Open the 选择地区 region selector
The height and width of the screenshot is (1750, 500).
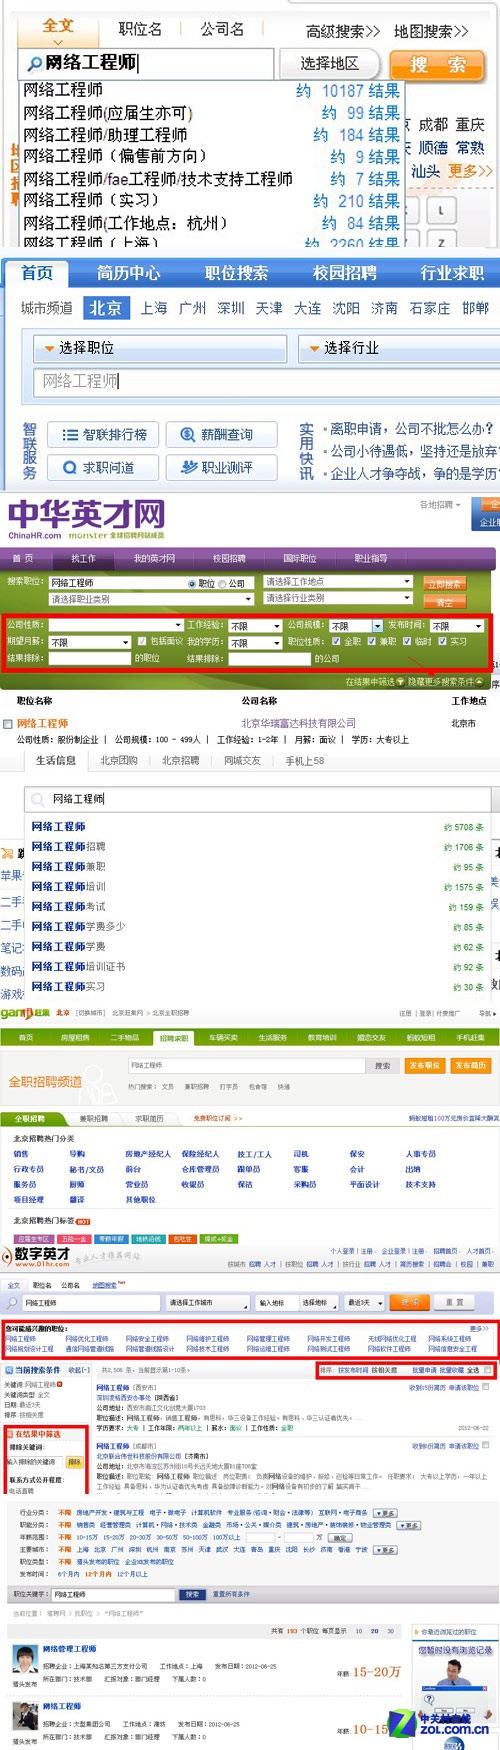point(330,63)
